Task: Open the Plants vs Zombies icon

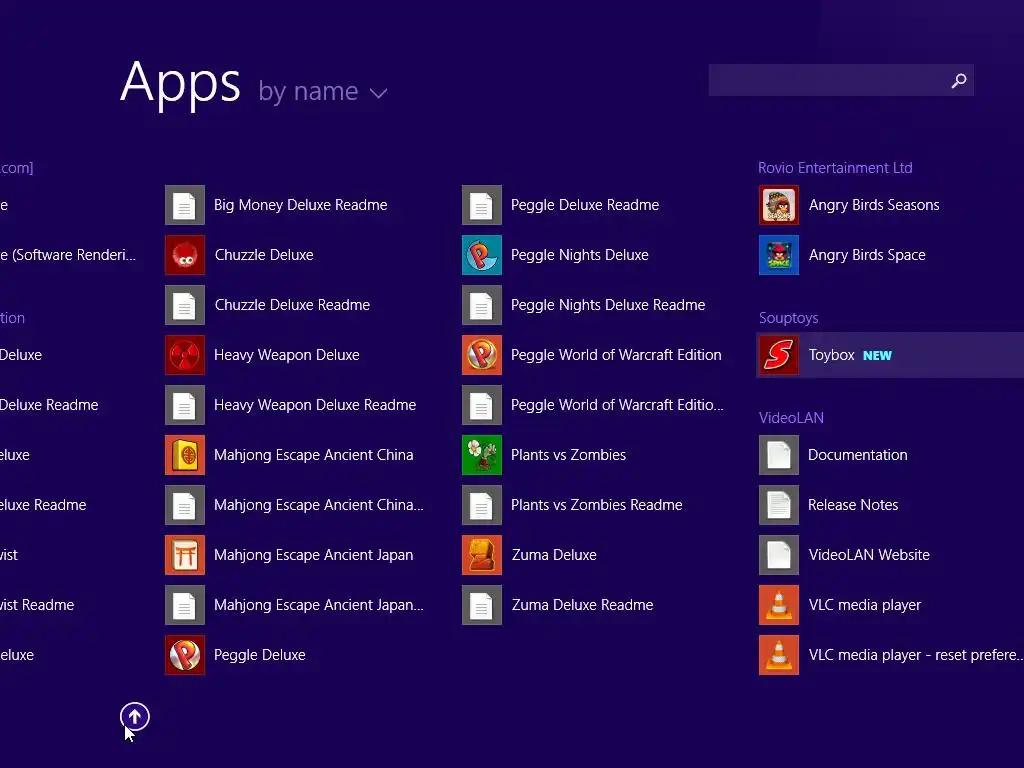Action: pyautogui.click(x=482, y=455)
